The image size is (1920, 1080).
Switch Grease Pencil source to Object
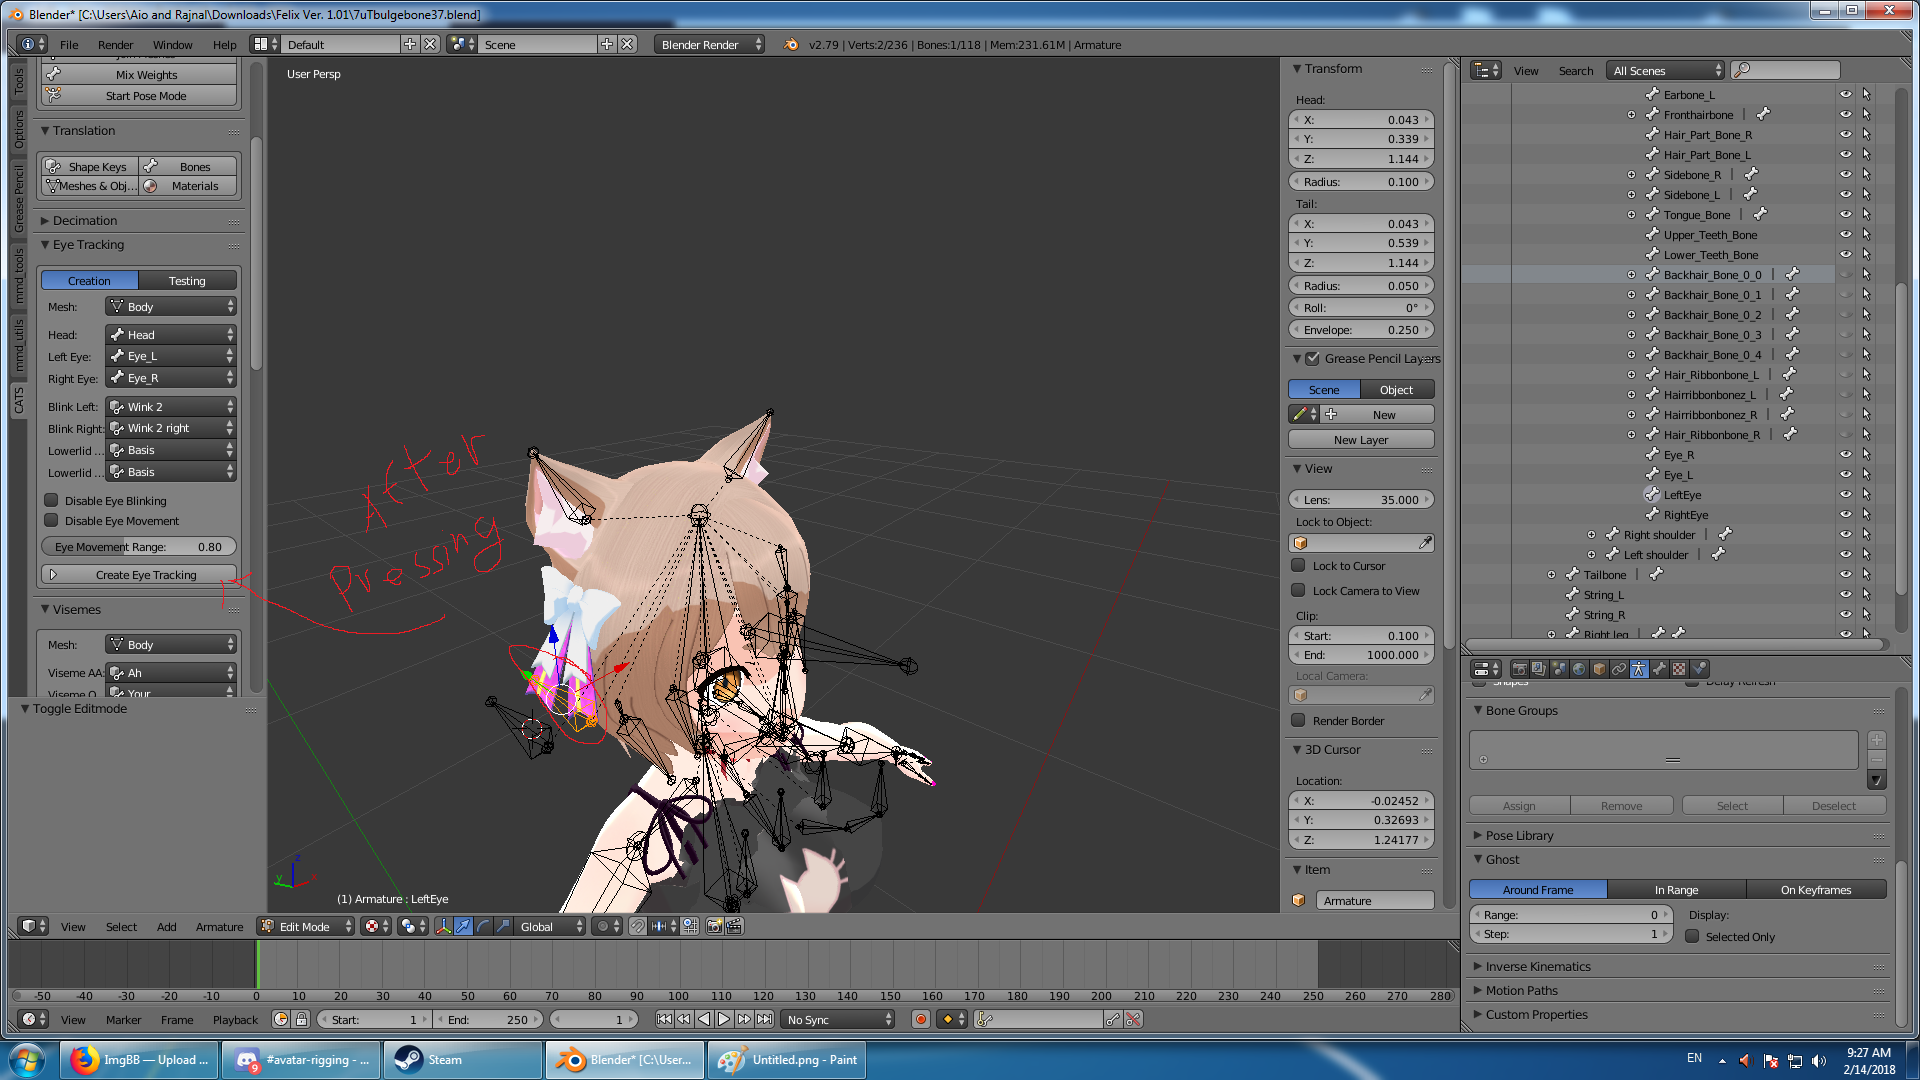coord(1397,389)
